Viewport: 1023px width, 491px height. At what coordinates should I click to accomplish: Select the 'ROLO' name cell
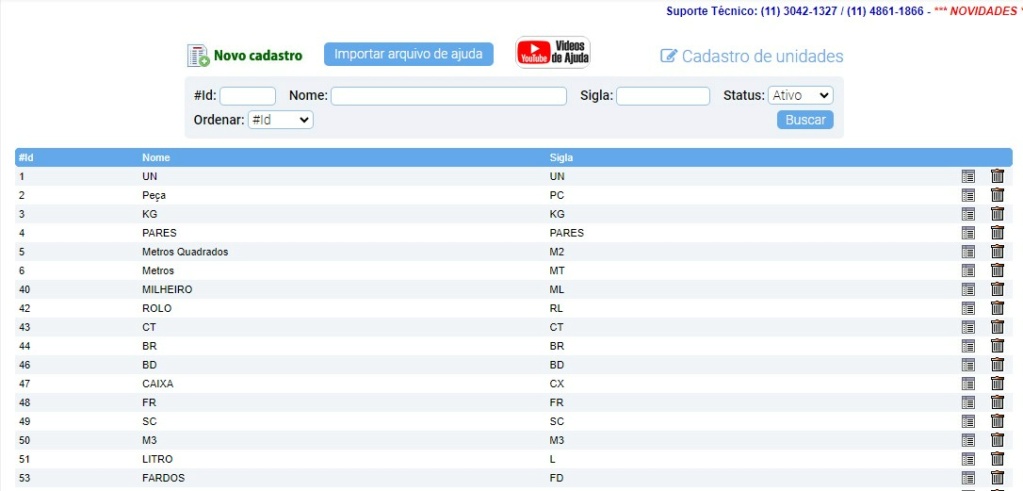157,308
